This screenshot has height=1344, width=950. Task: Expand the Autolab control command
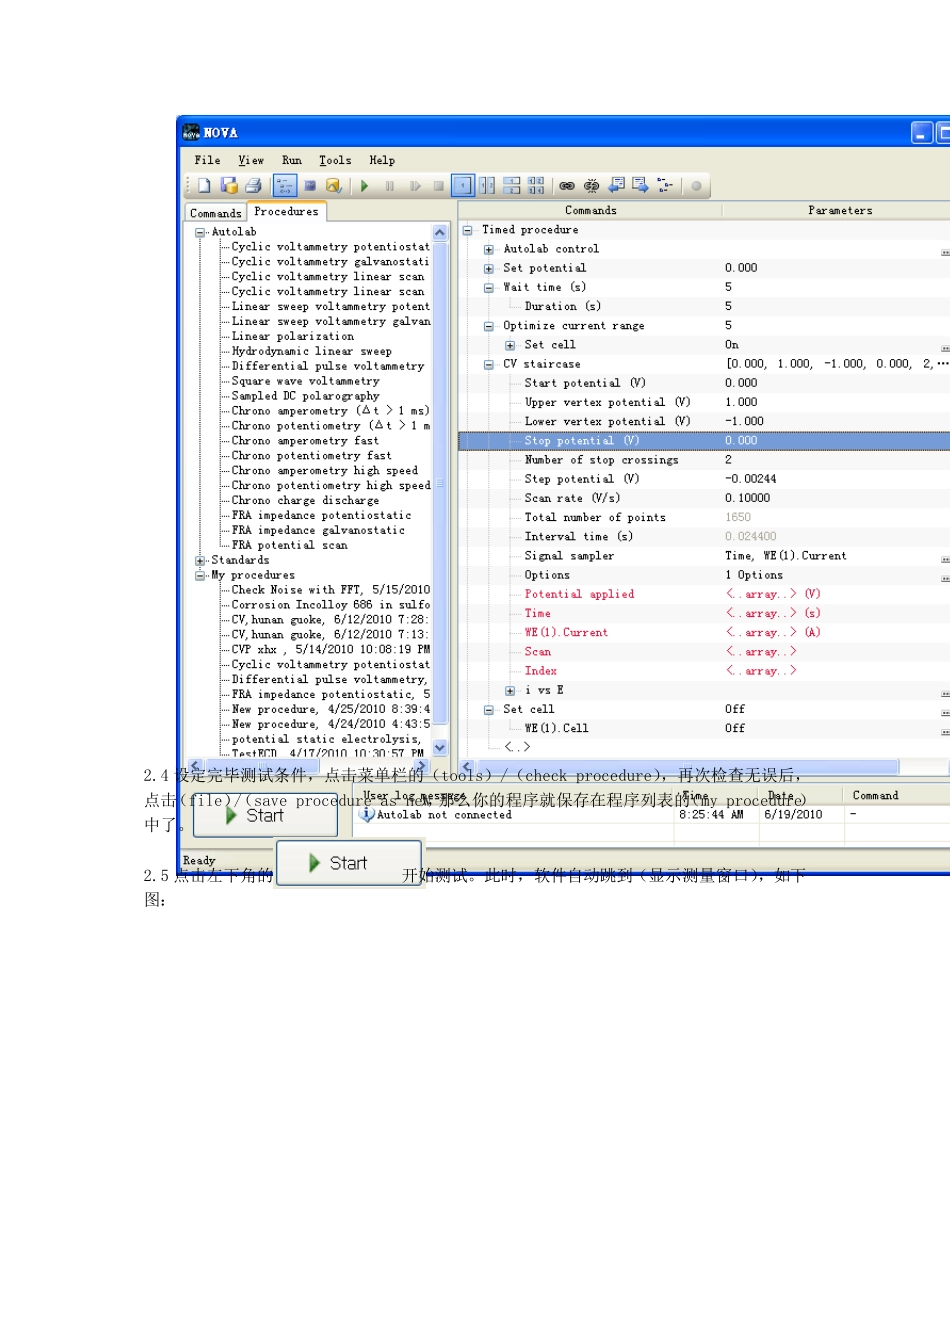(x=488, y=250)
